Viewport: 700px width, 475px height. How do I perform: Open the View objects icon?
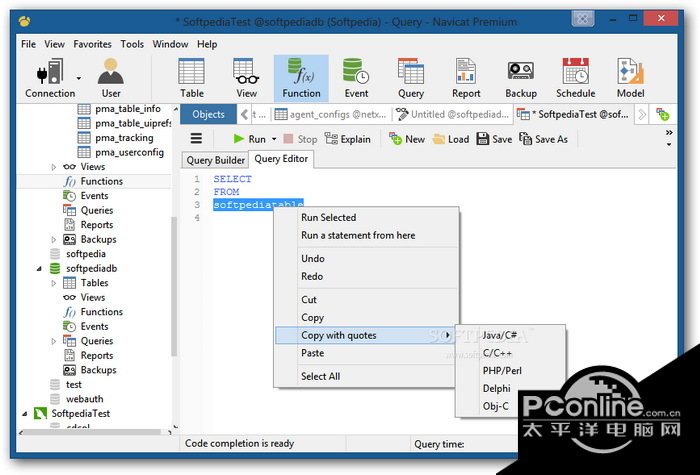246,78
